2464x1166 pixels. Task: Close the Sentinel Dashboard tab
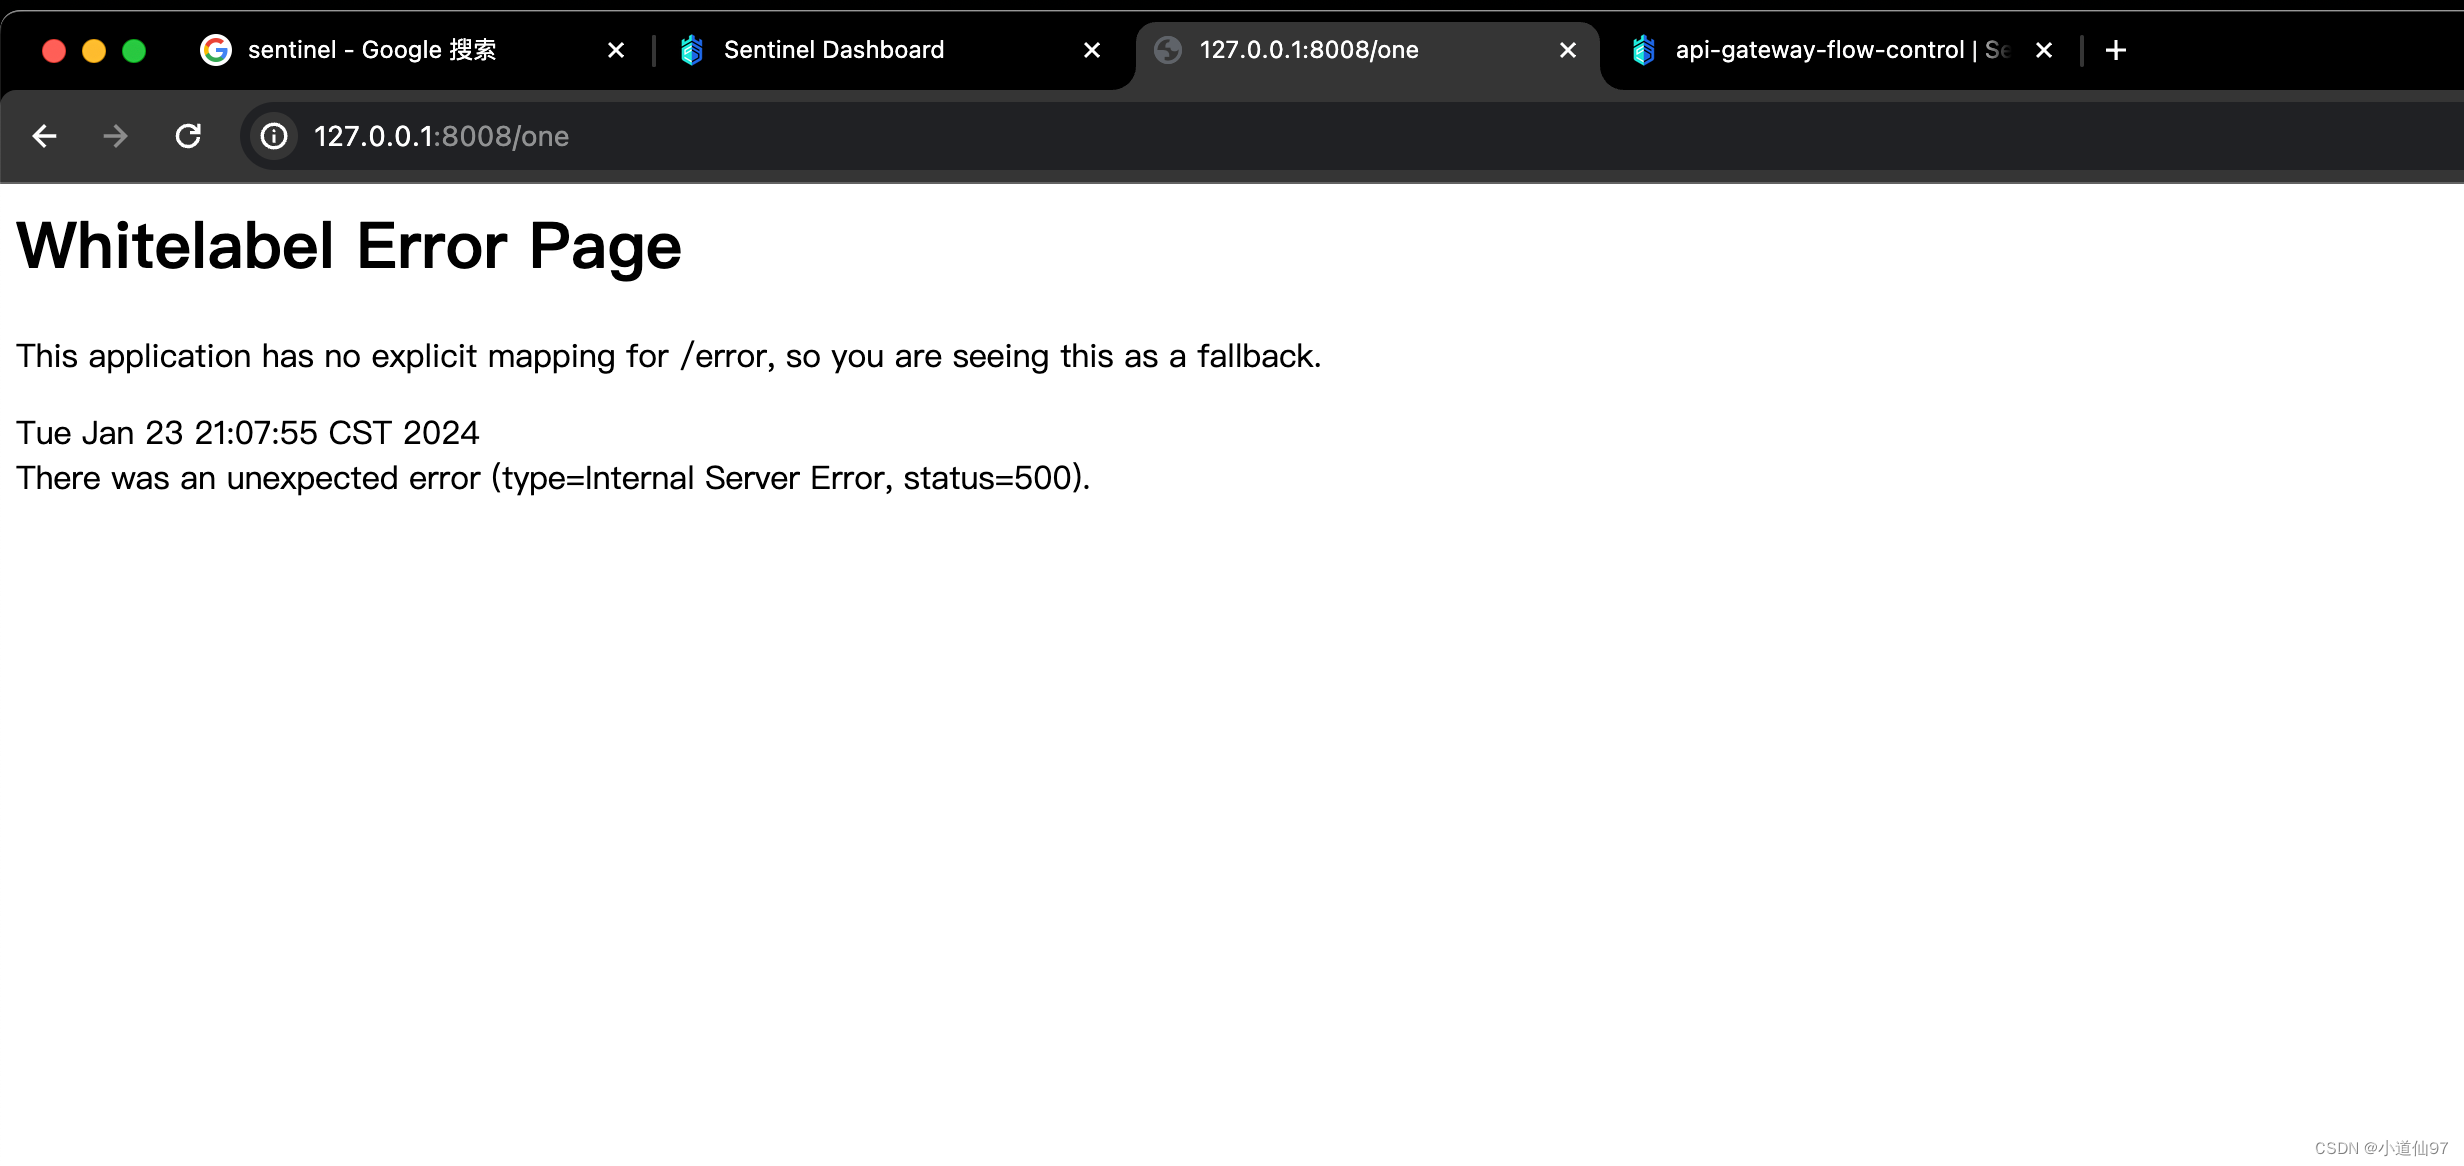pyautogui.click(x=1092, y=50)
